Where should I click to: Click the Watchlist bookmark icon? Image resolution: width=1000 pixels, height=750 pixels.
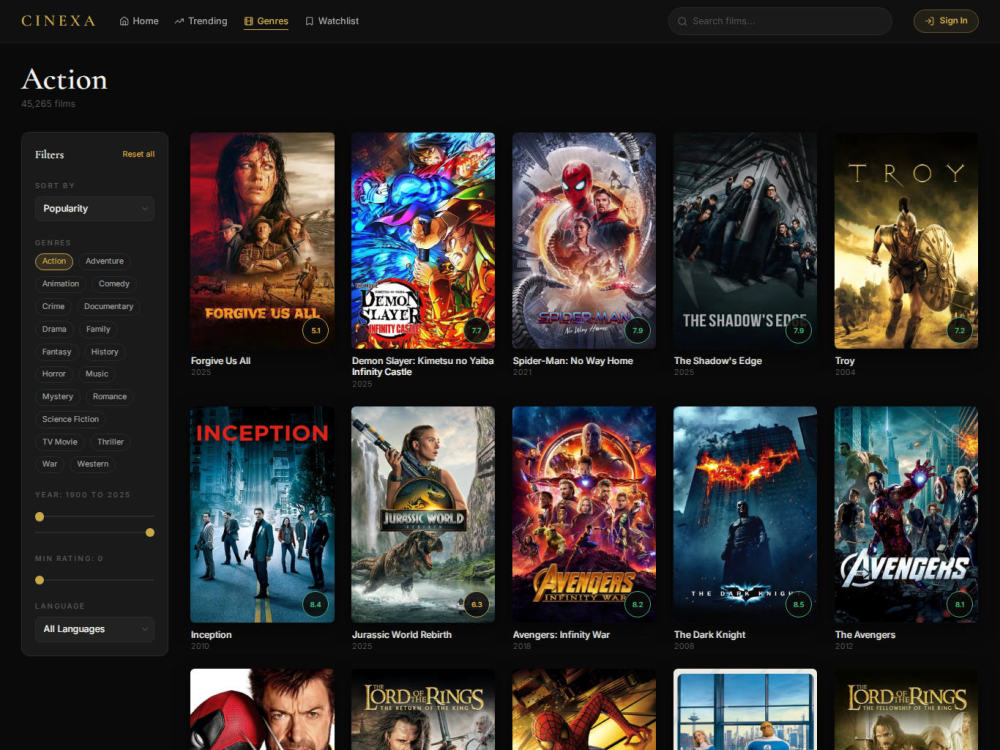point(309,21)
